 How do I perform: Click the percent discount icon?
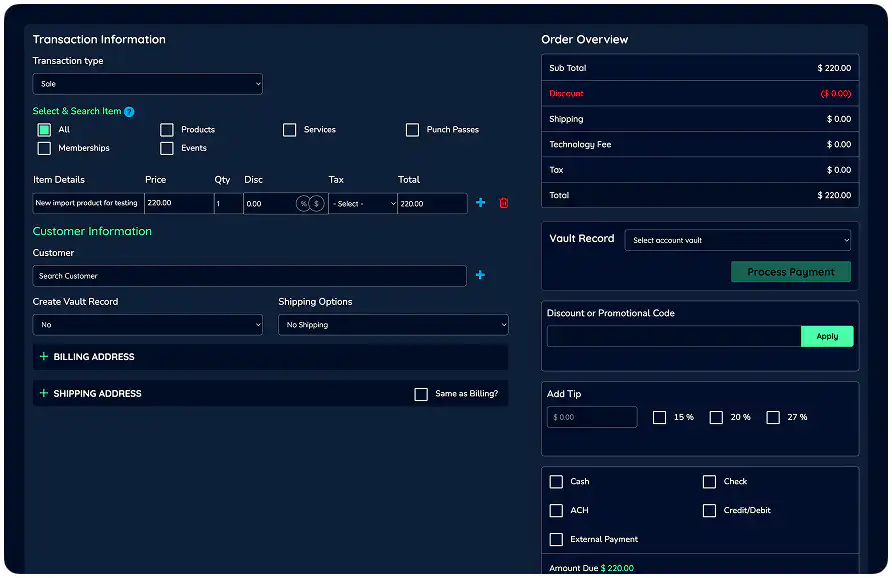[303, 203]
